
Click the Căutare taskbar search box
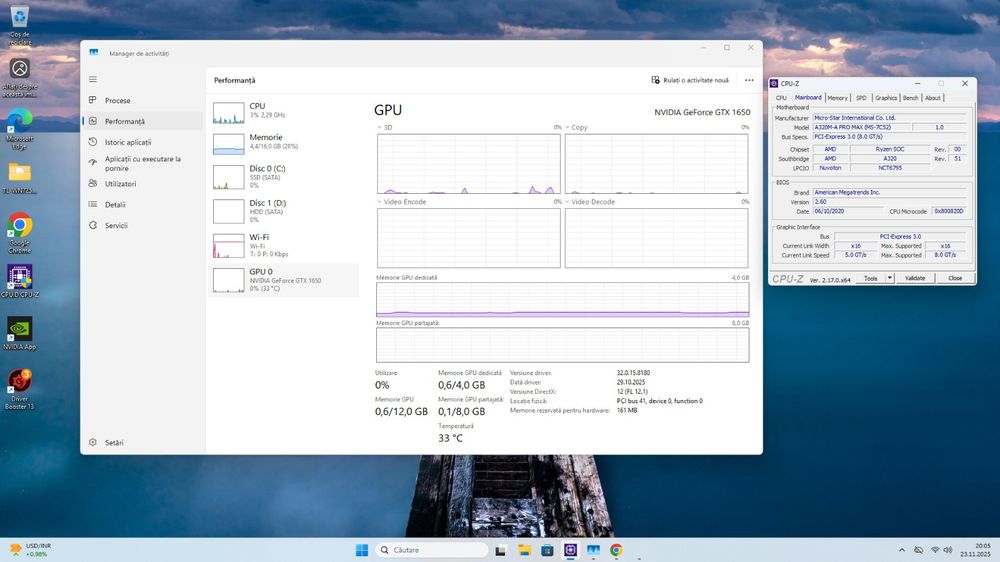[431, 550]
